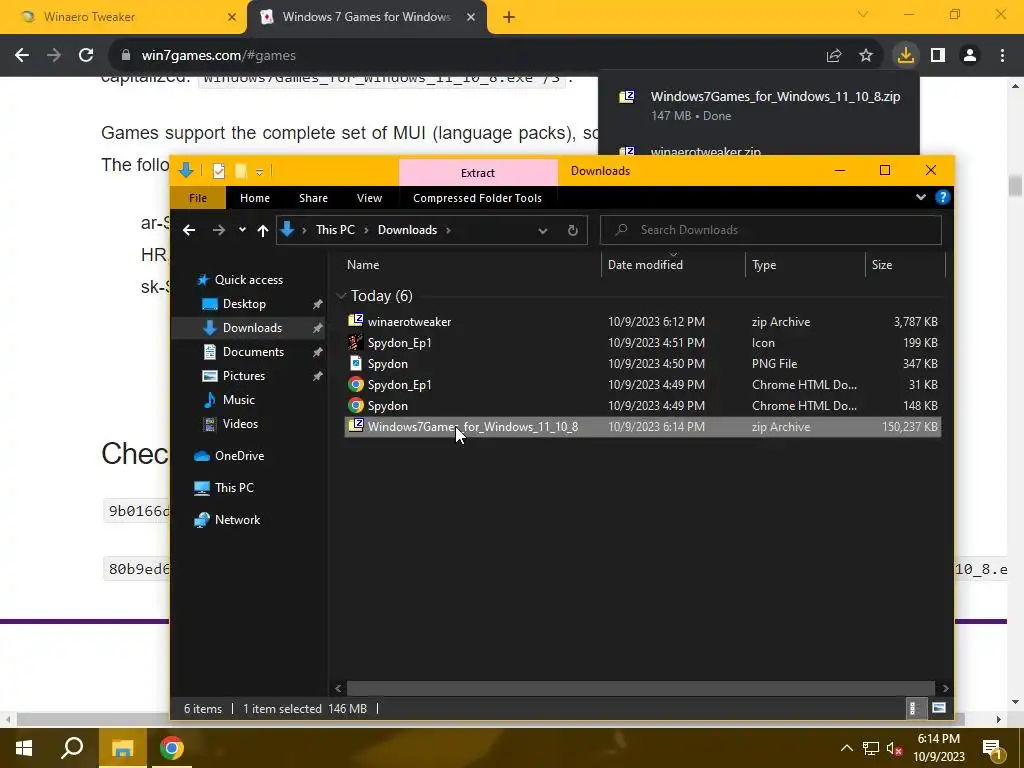
Task: Click the Chrome downloads toolbar icon
Action: point(905,56)
